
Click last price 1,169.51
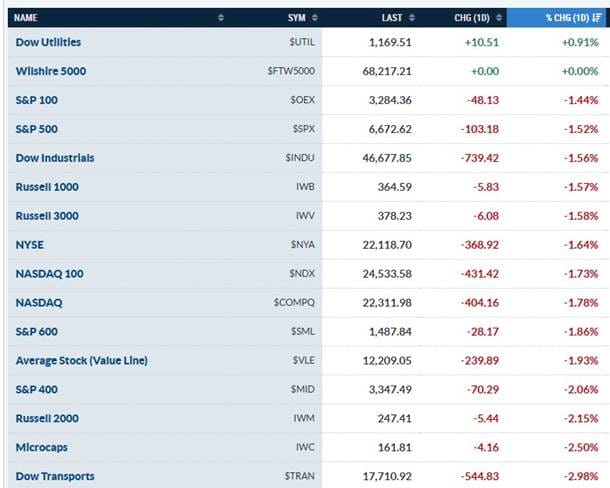pos(390,42)
